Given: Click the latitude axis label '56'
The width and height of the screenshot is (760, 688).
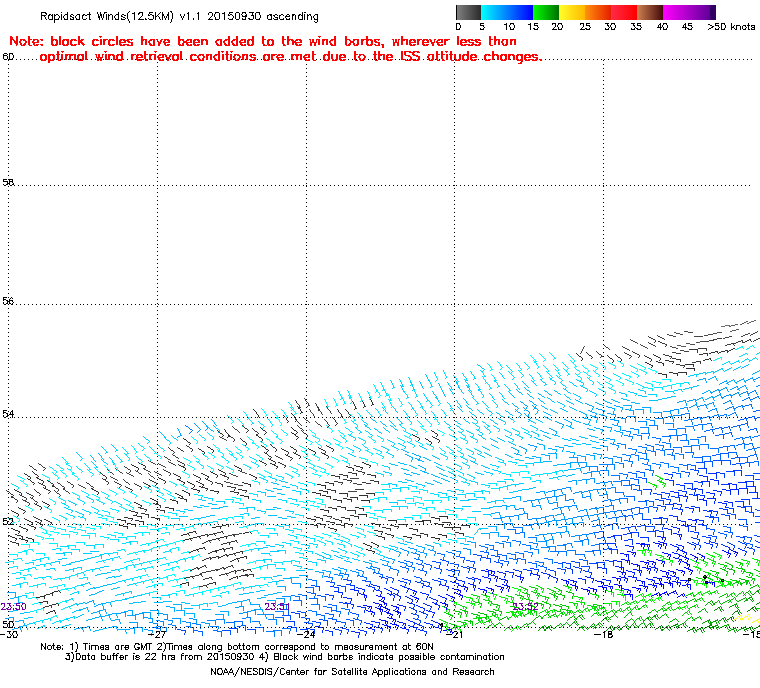Looking at the screenshot, I should point(8,301).
